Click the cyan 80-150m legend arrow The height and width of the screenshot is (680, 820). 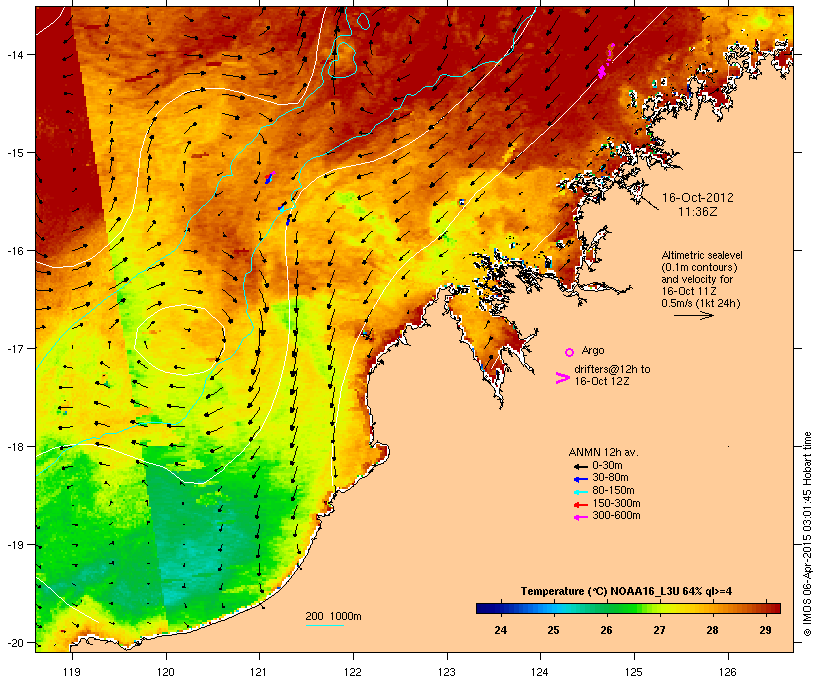pos(580,492)
